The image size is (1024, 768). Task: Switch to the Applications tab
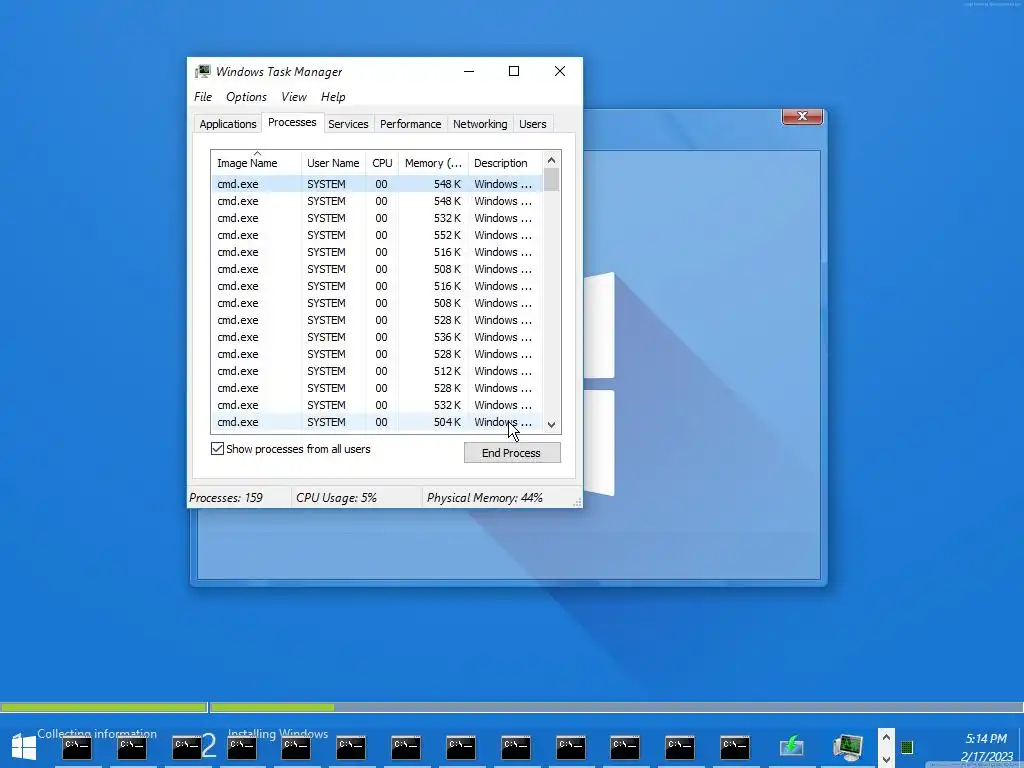click(x=228, y=124)
